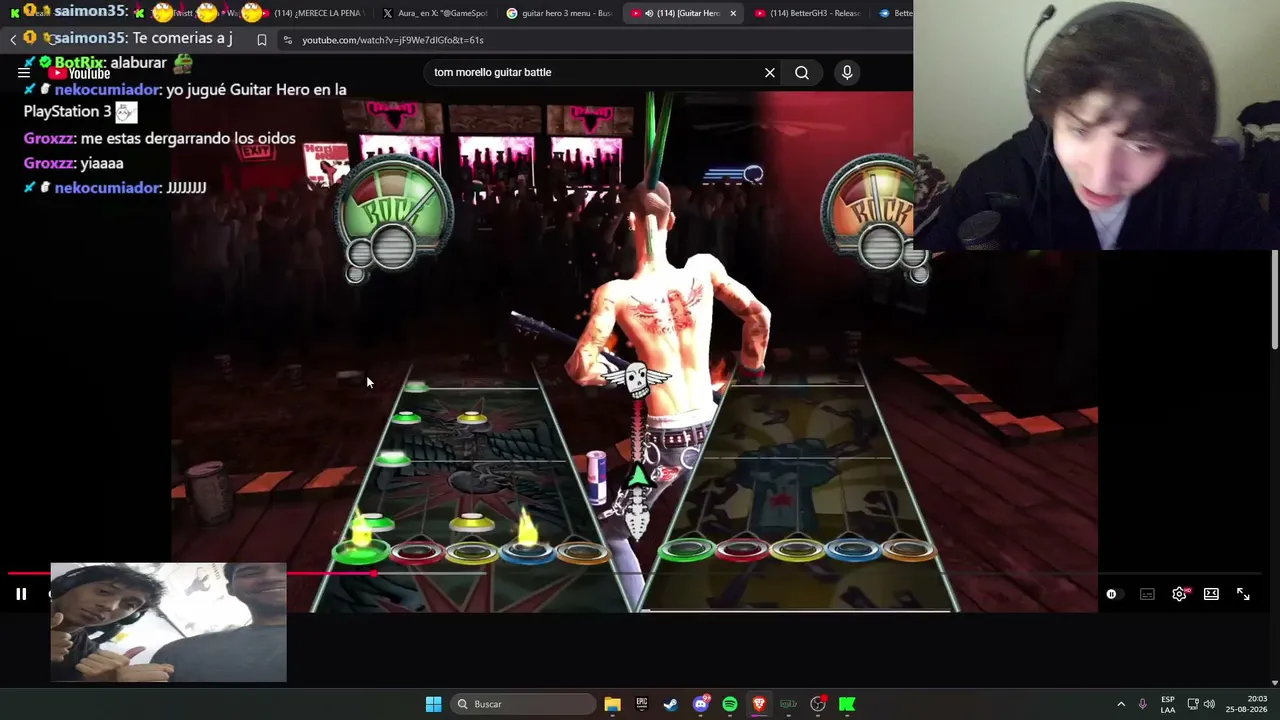The image size is (1280, 720).
Task: Toggle subtitles/closed captions button
Action: [x=1147, y=594]
